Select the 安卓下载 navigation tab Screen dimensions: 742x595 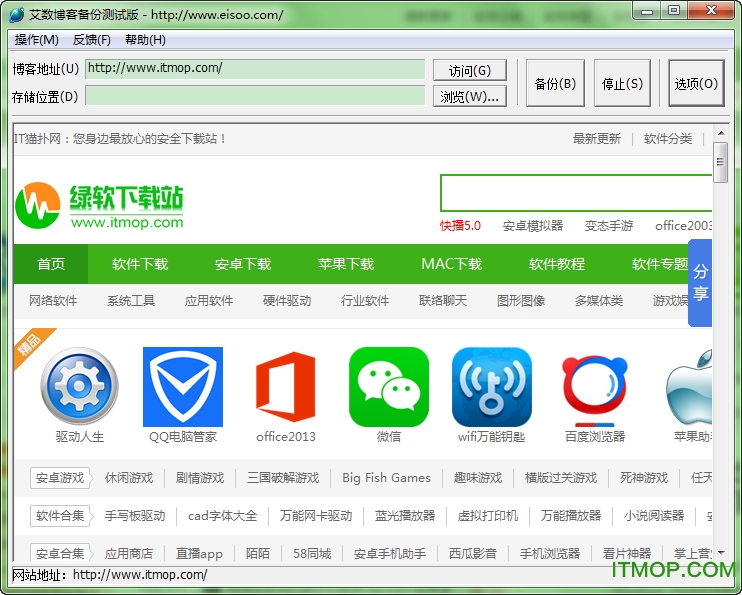tap(243, 264)
